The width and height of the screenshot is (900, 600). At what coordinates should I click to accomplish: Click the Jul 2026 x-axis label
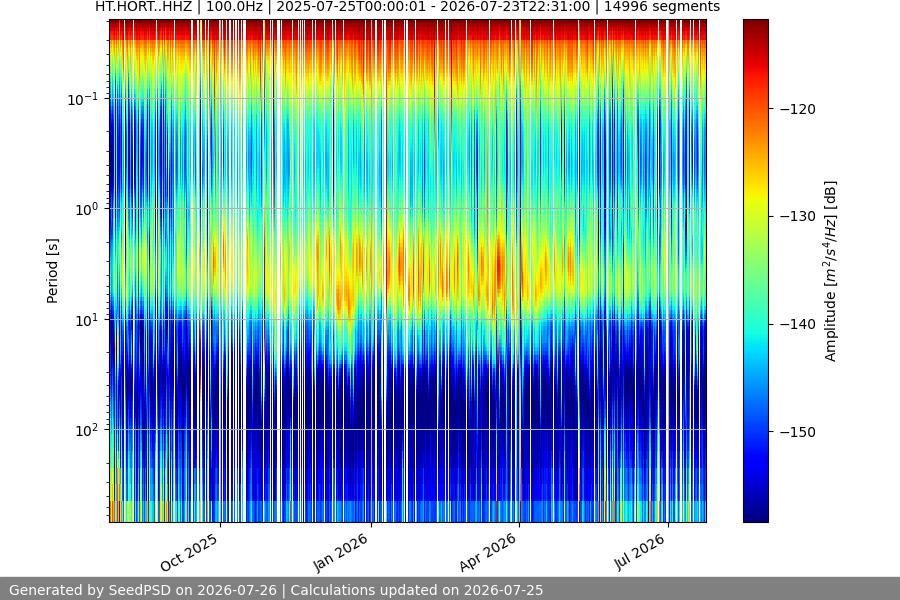pyautogui.click(x=639, y=552)
